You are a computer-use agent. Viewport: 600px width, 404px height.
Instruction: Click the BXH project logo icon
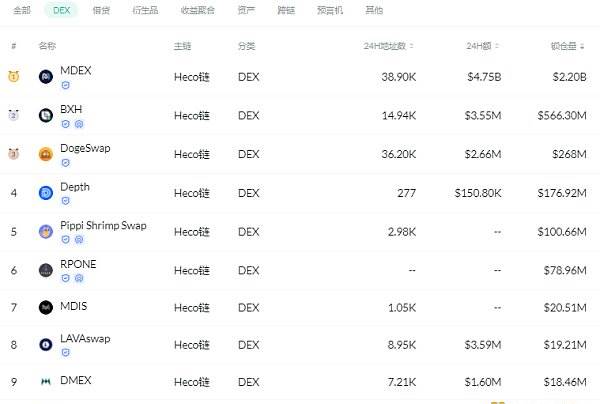(46, 115)
